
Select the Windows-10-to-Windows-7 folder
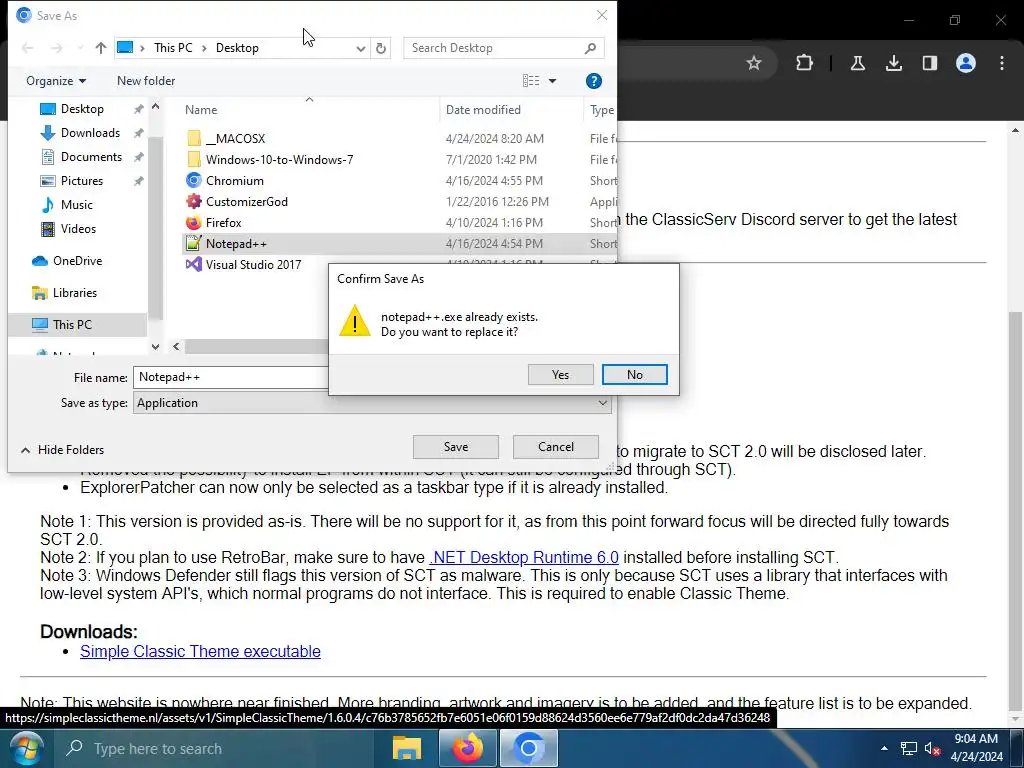(280, 159)
